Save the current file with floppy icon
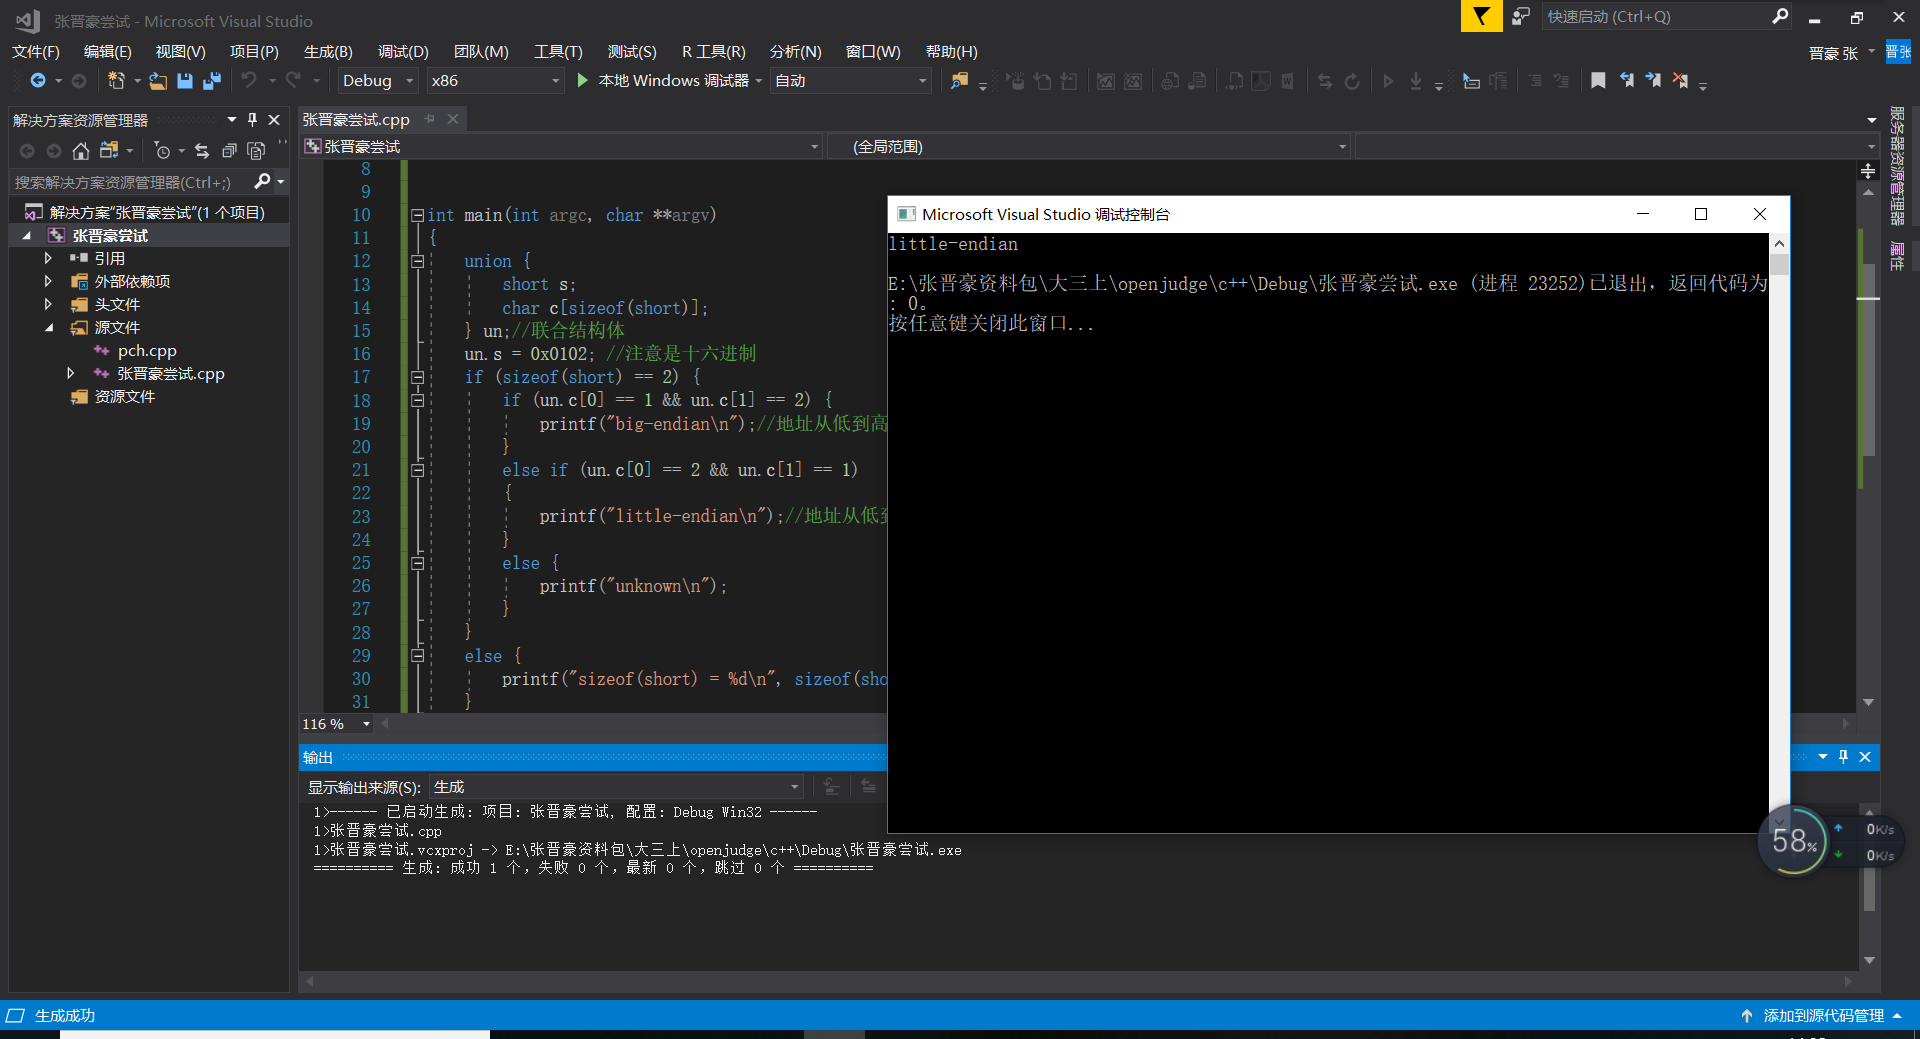 (185, 81)
